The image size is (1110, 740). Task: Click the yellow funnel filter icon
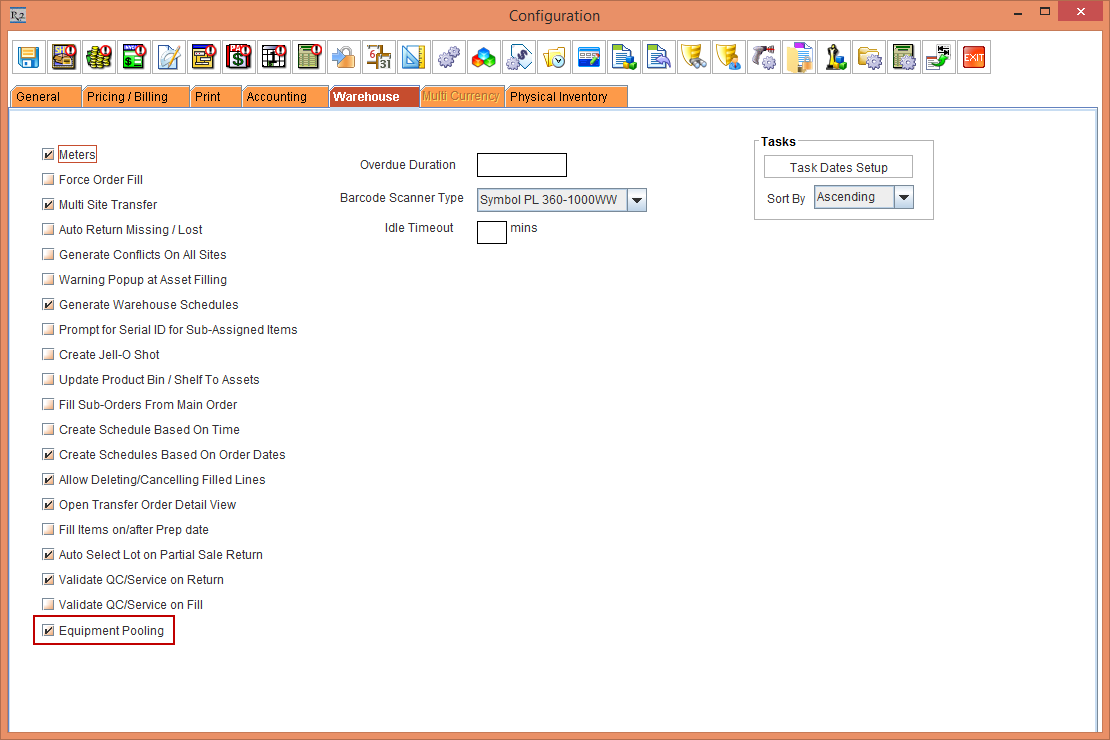click(x=694, y=57)
